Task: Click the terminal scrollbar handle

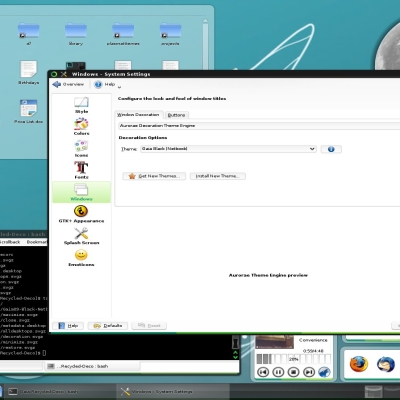Action: pos(235,342)
